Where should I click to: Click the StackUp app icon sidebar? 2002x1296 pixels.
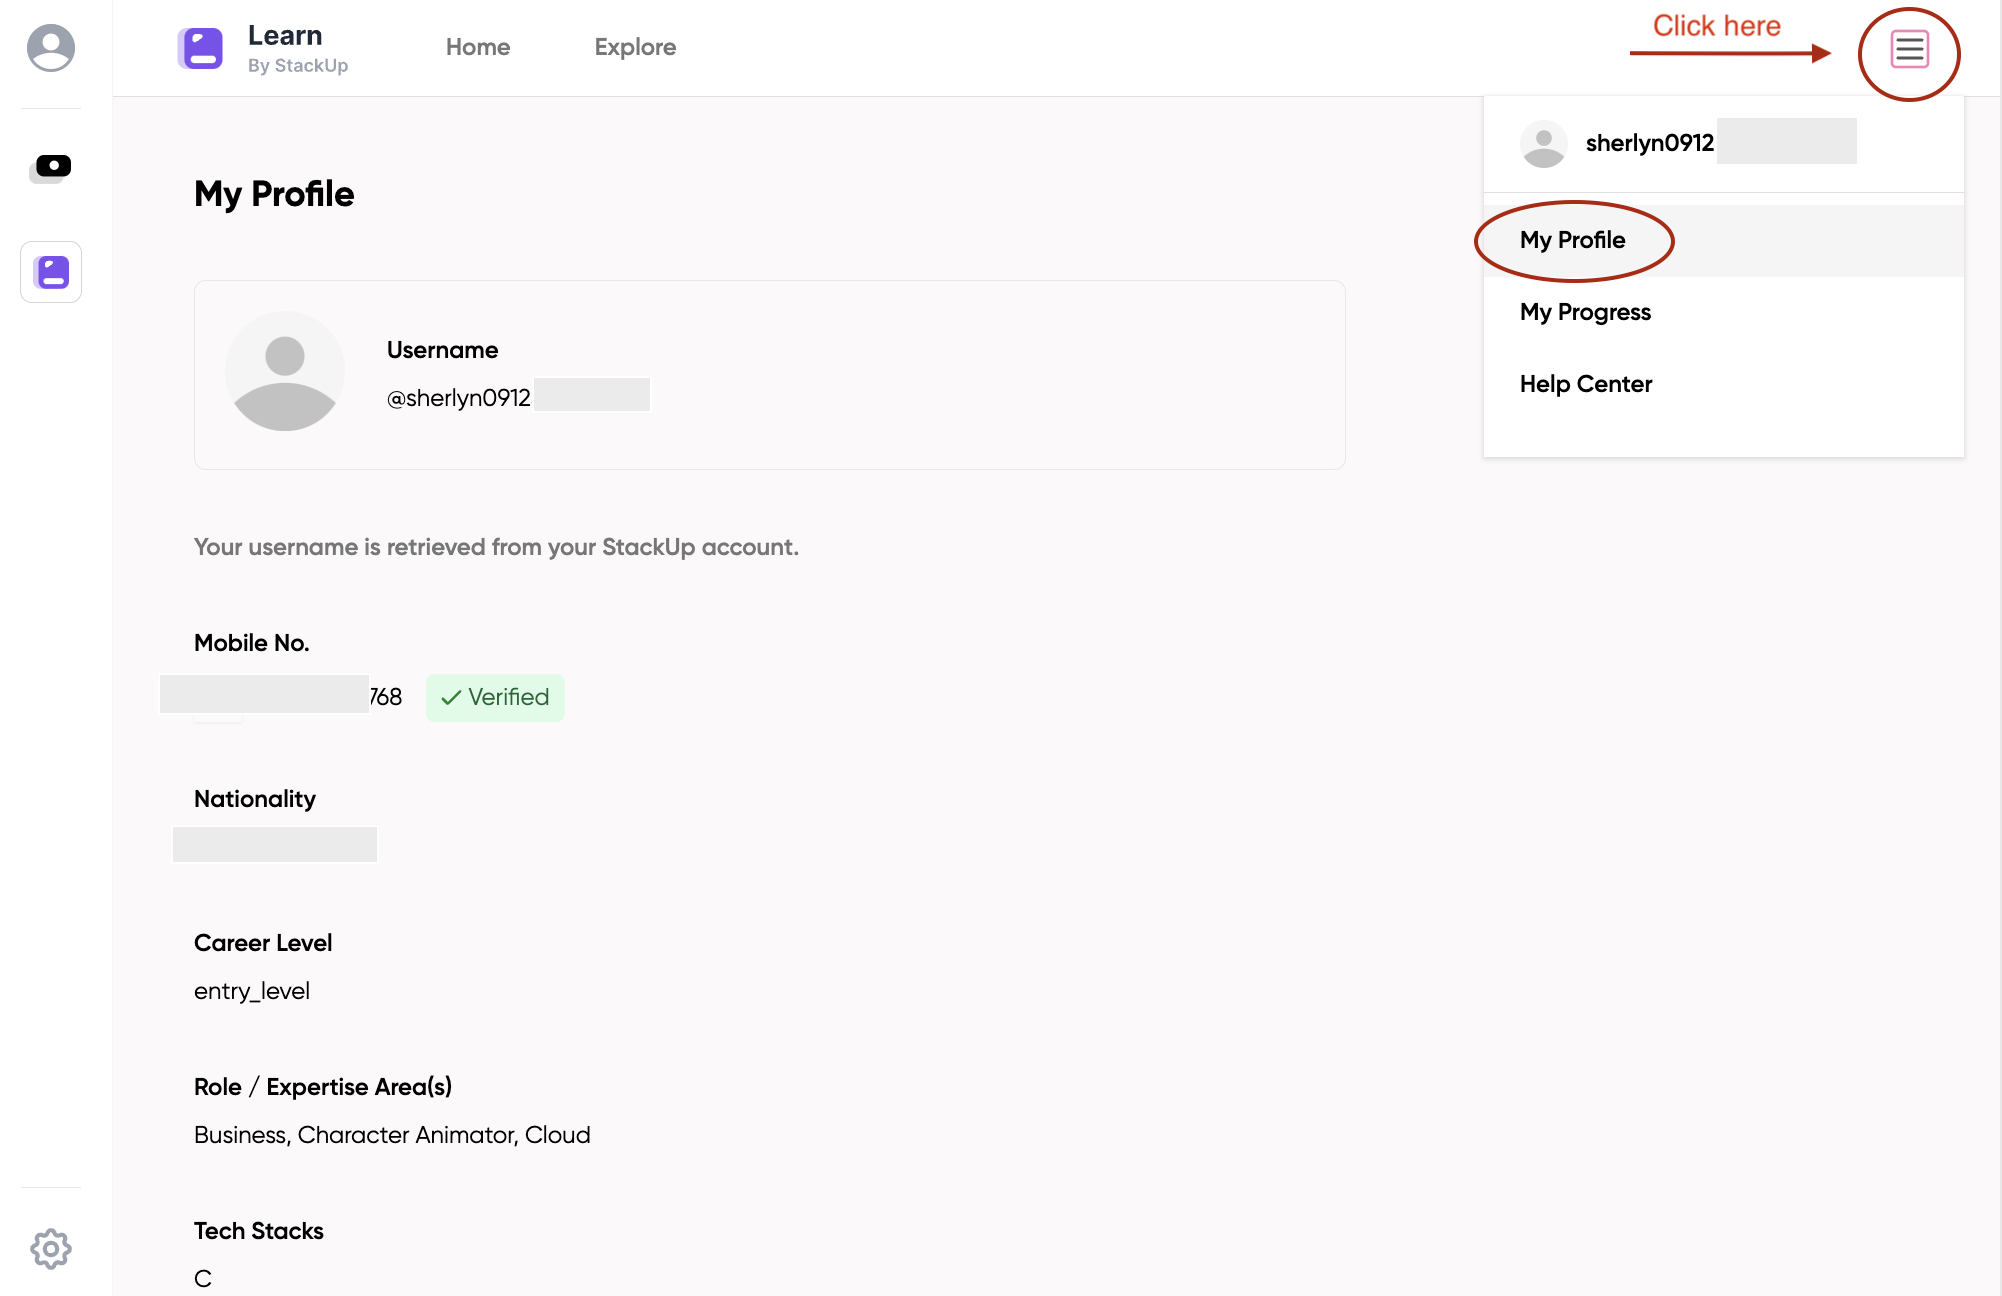[x=51, y=270]
